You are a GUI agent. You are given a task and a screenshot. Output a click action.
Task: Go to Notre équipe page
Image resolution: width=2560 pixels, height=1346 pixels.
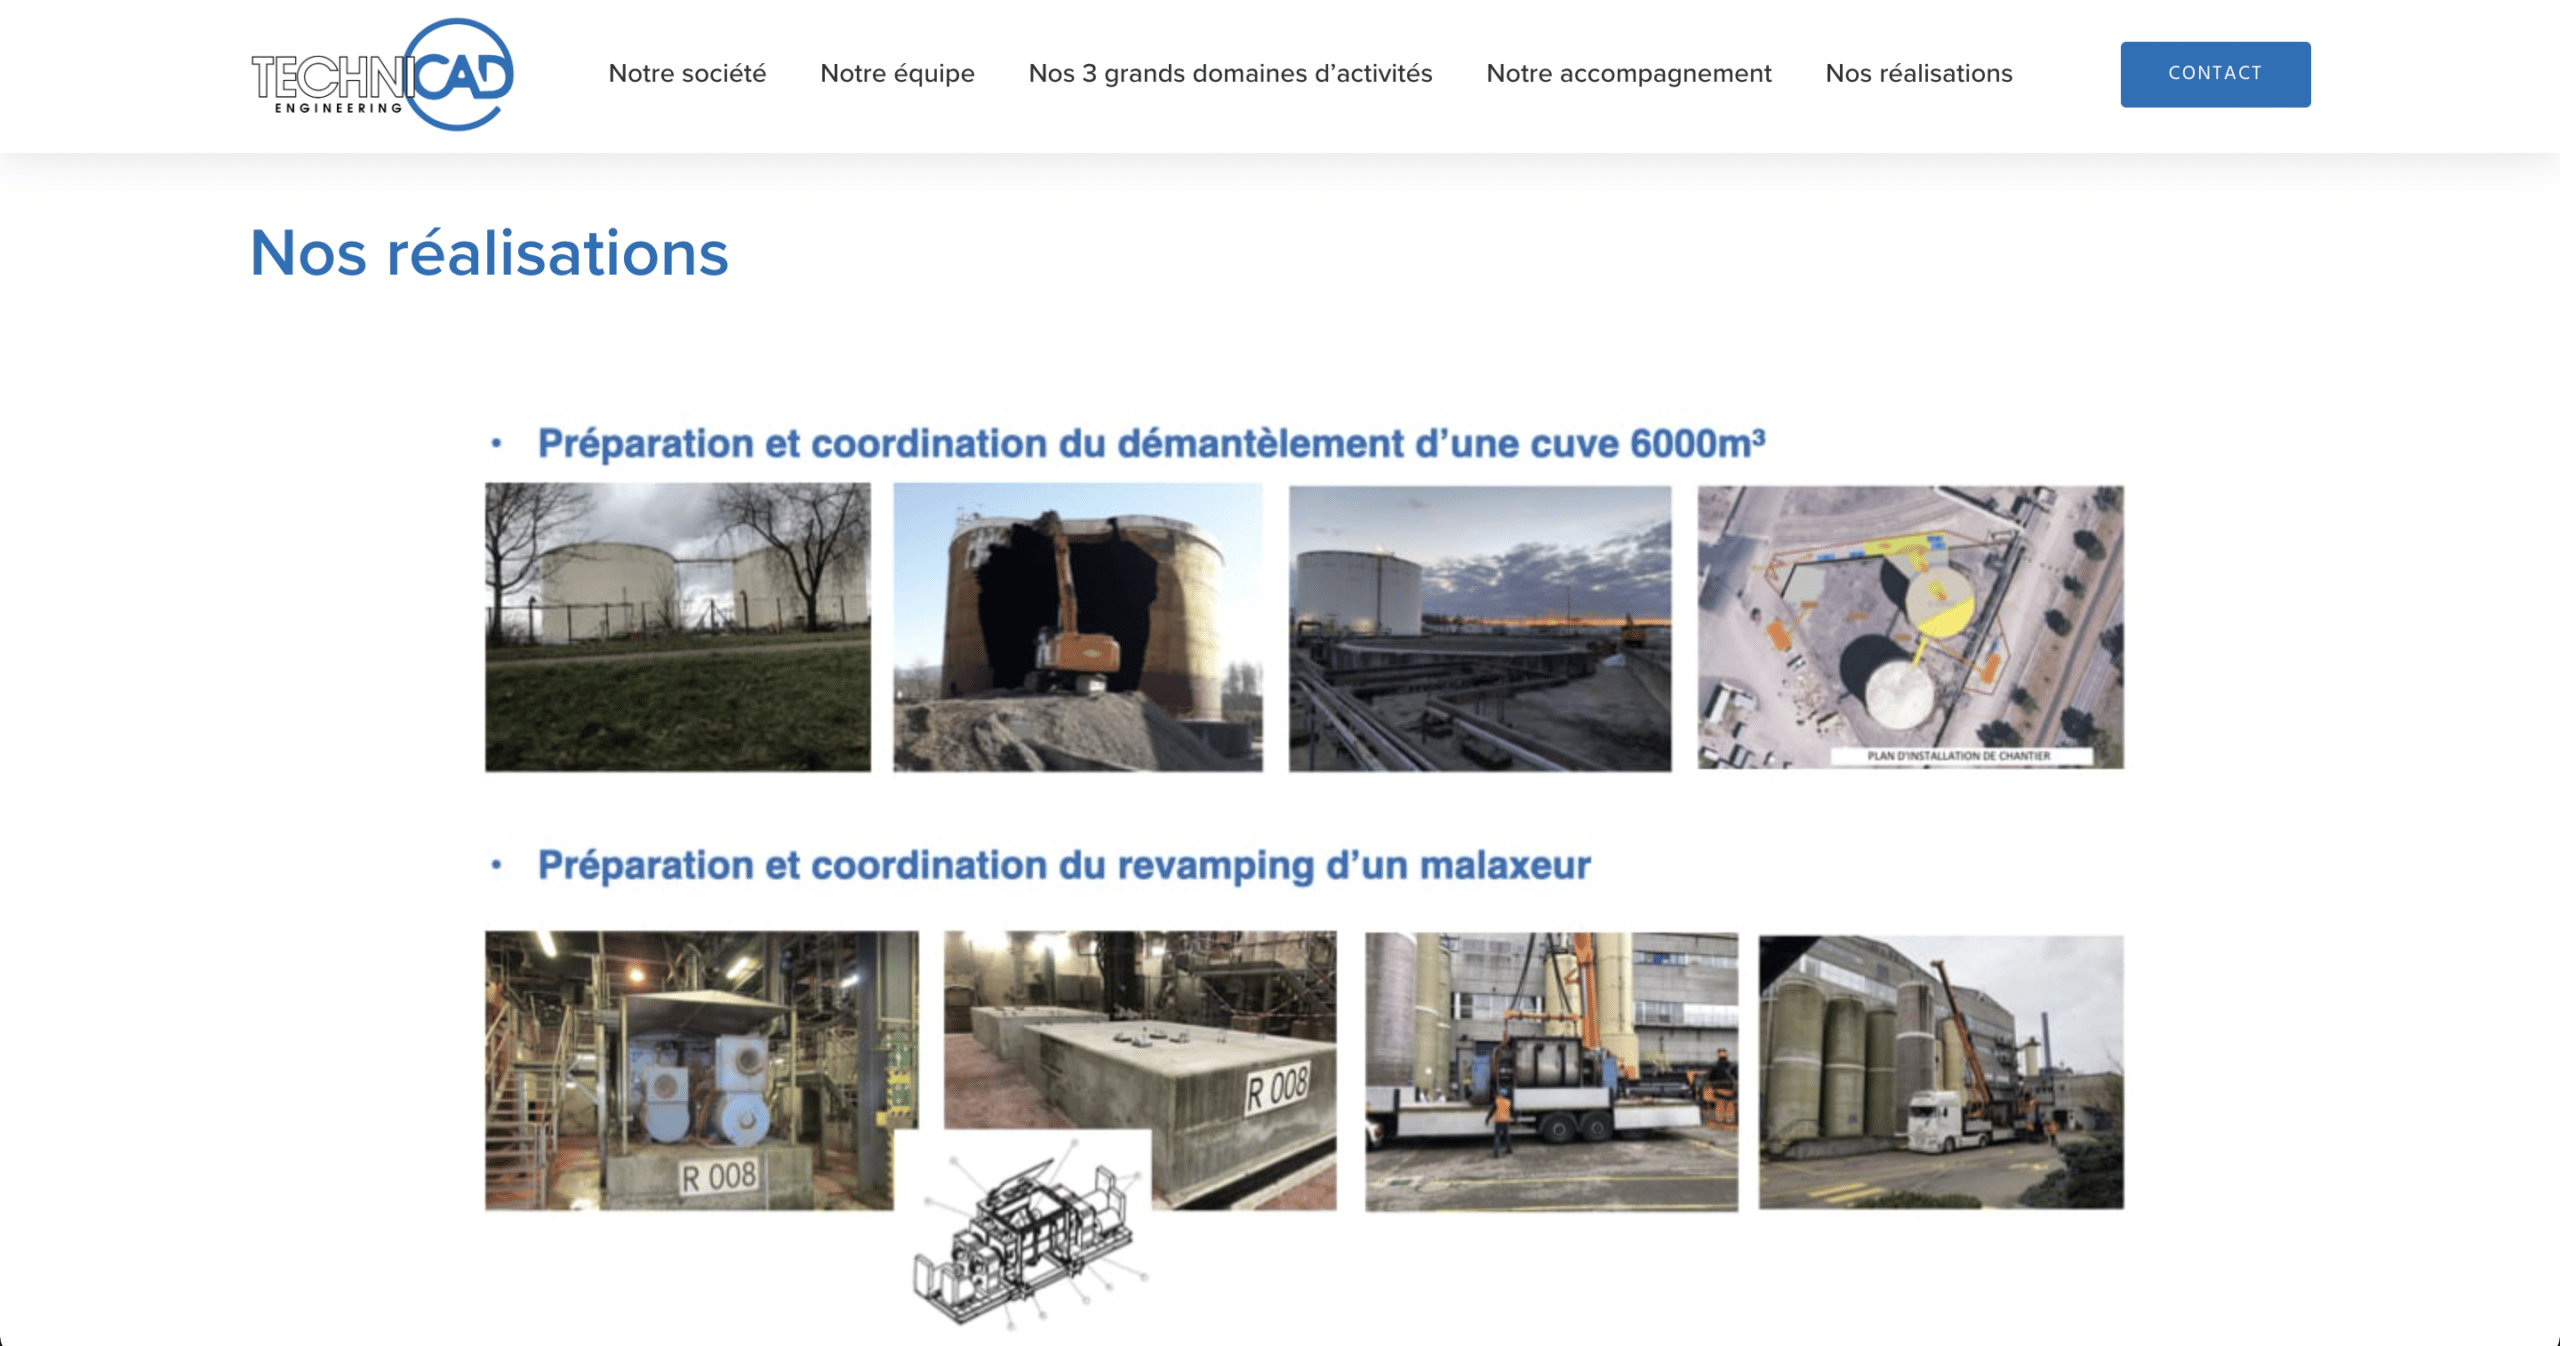point(897,74)
